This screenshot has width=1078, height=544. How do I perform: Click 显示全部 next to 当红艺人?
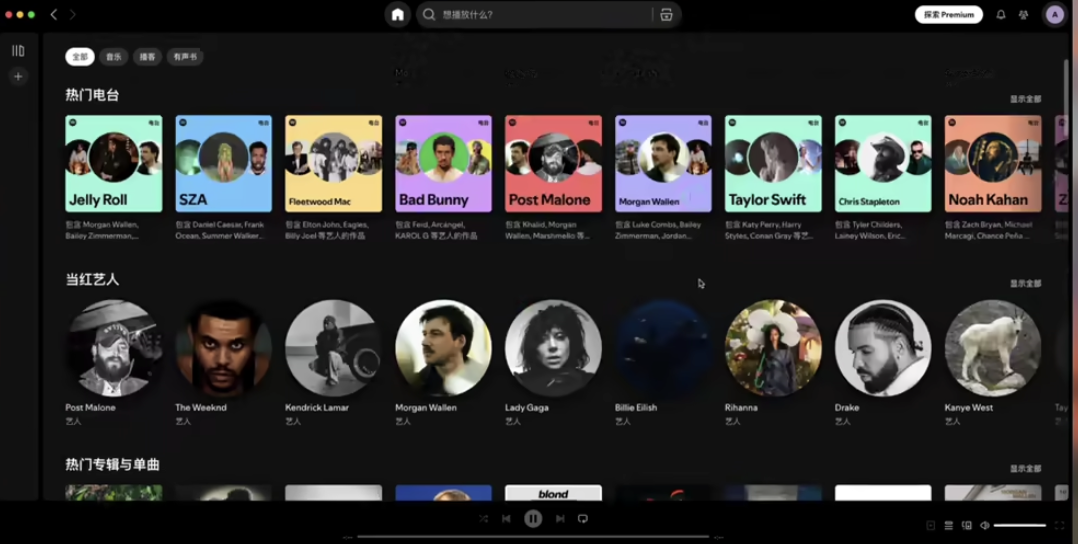click(x=1025, y=283)
